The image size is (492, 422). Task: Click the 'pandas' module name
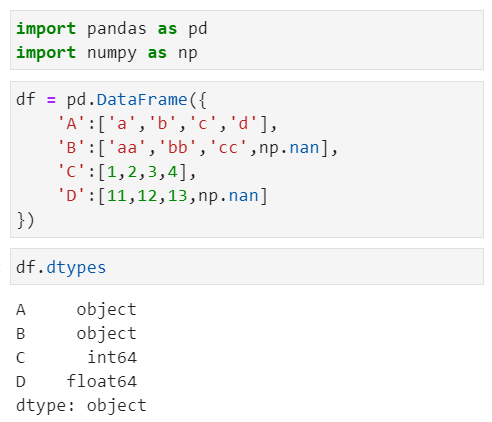click(x=117, y=29)
